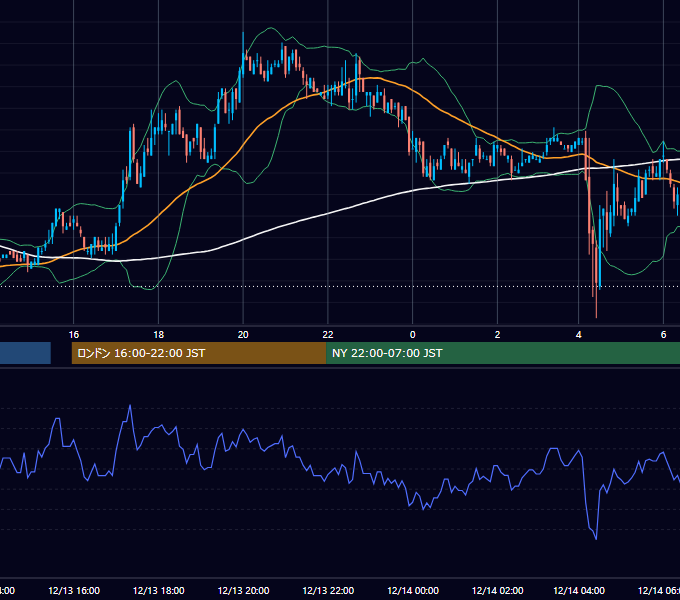Click the 12/13 20:00 date label
The width and height of the screenshot is (680, 600).
243,590
